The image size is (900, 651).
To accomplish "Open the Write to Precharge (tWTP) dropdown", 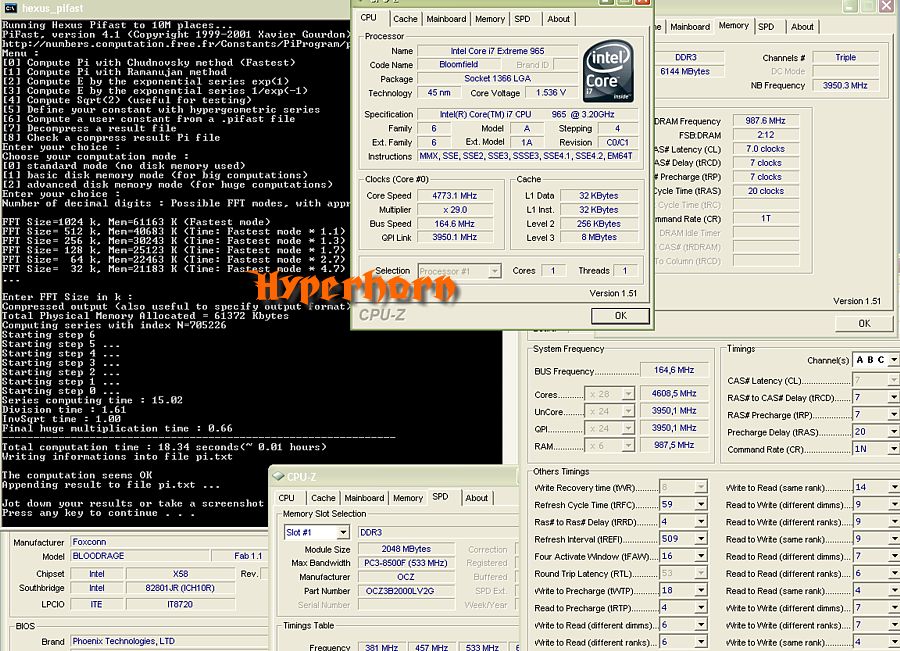I will 701,591.
